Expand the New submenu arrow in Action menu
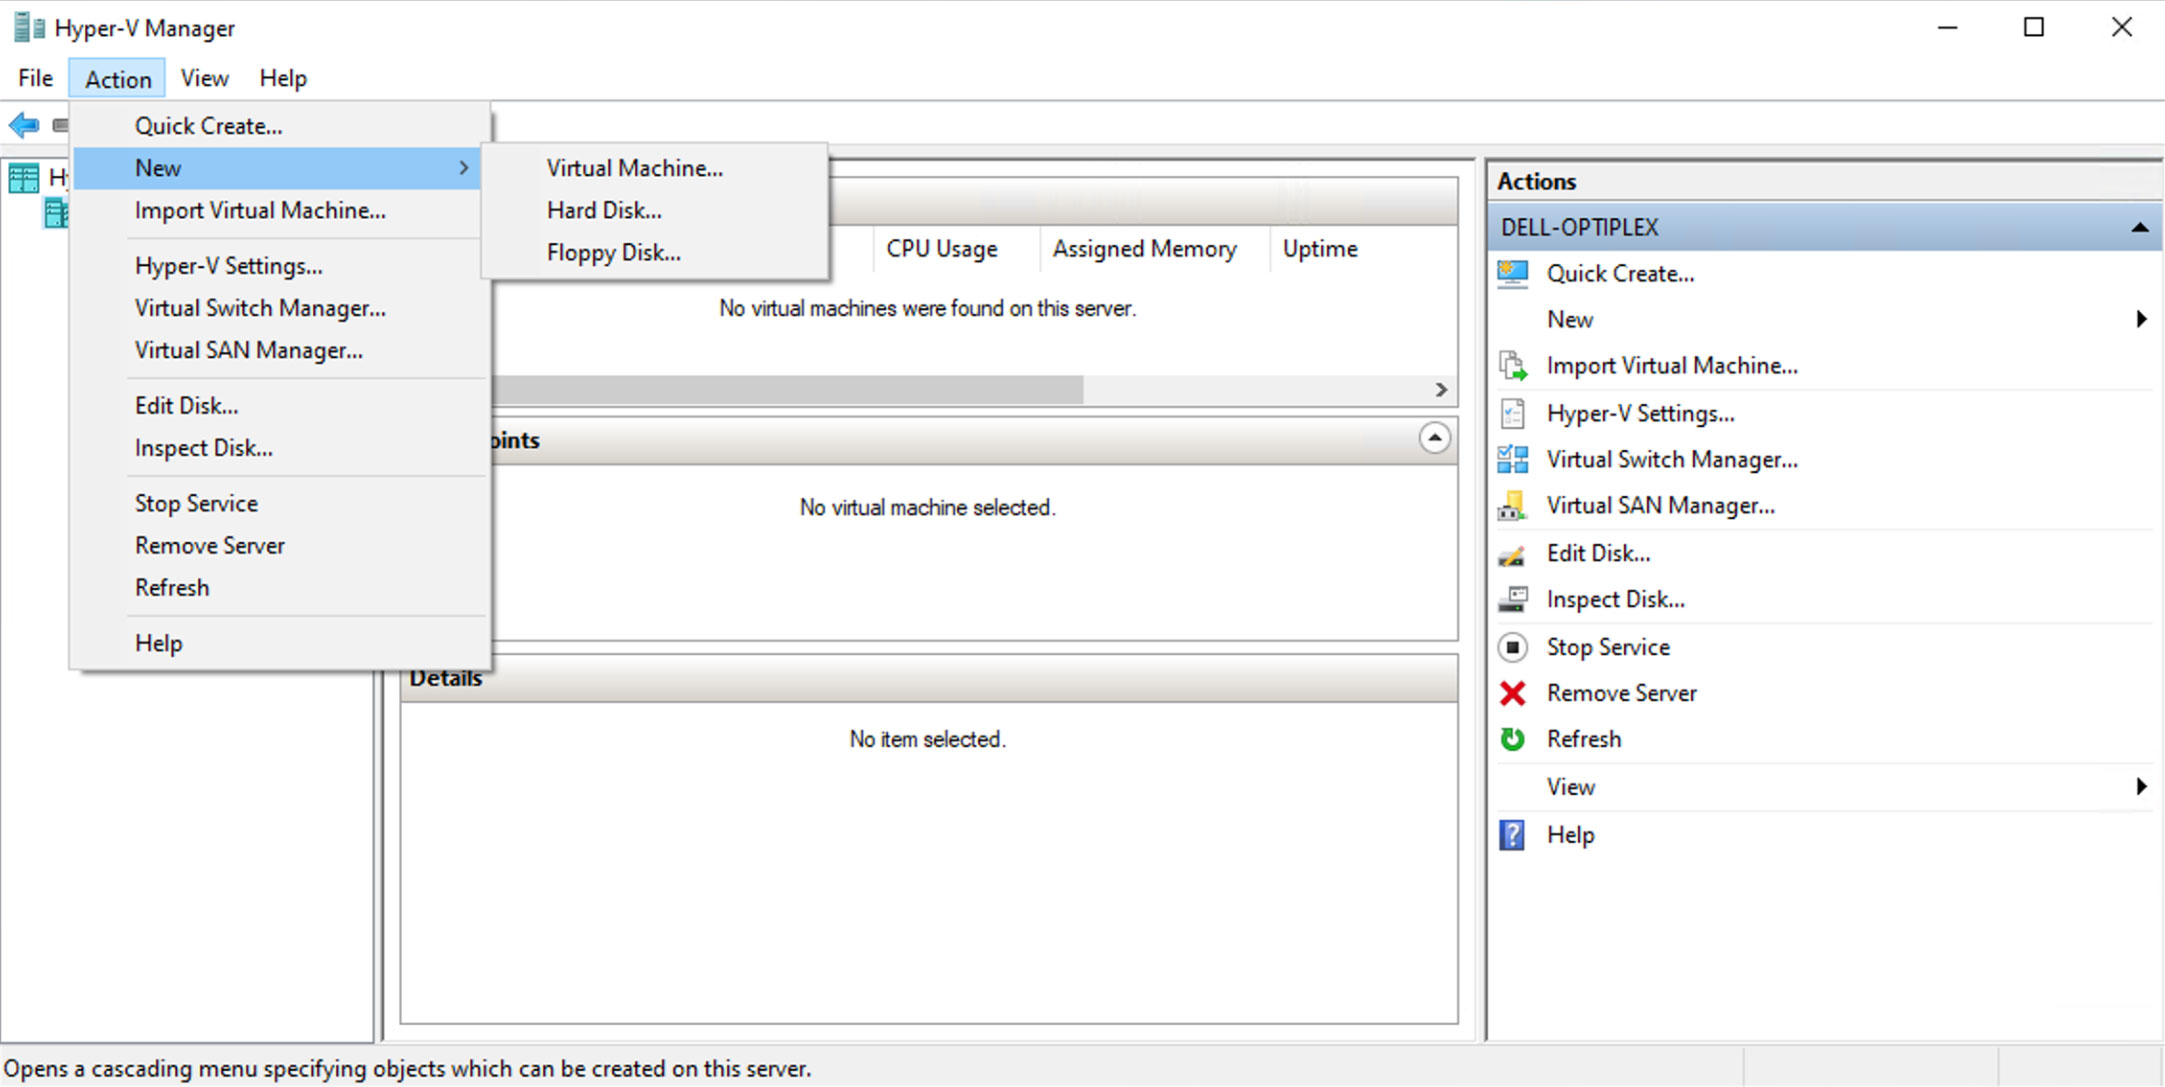2165x1087 pixels. click(x=463, y=168)
